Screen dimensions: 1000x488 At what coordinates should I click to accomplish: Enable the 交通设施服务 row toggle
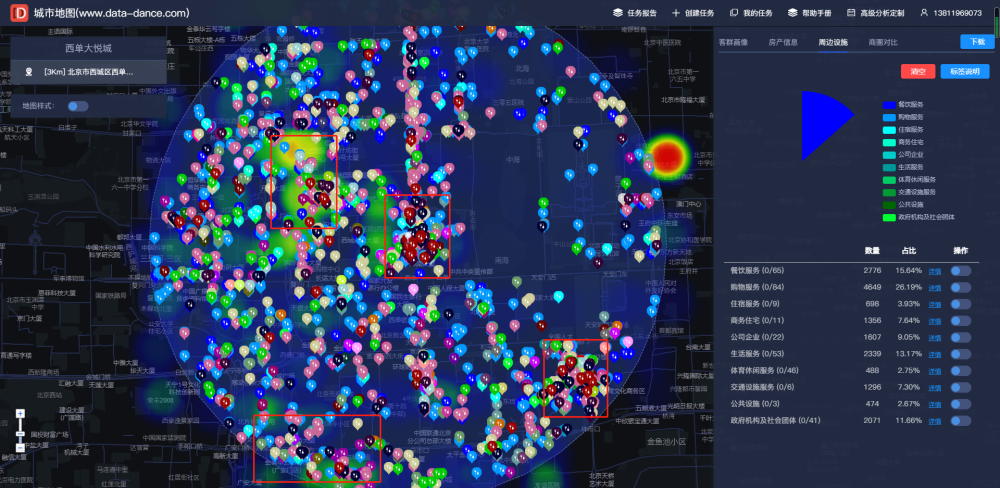pos(960,387)
